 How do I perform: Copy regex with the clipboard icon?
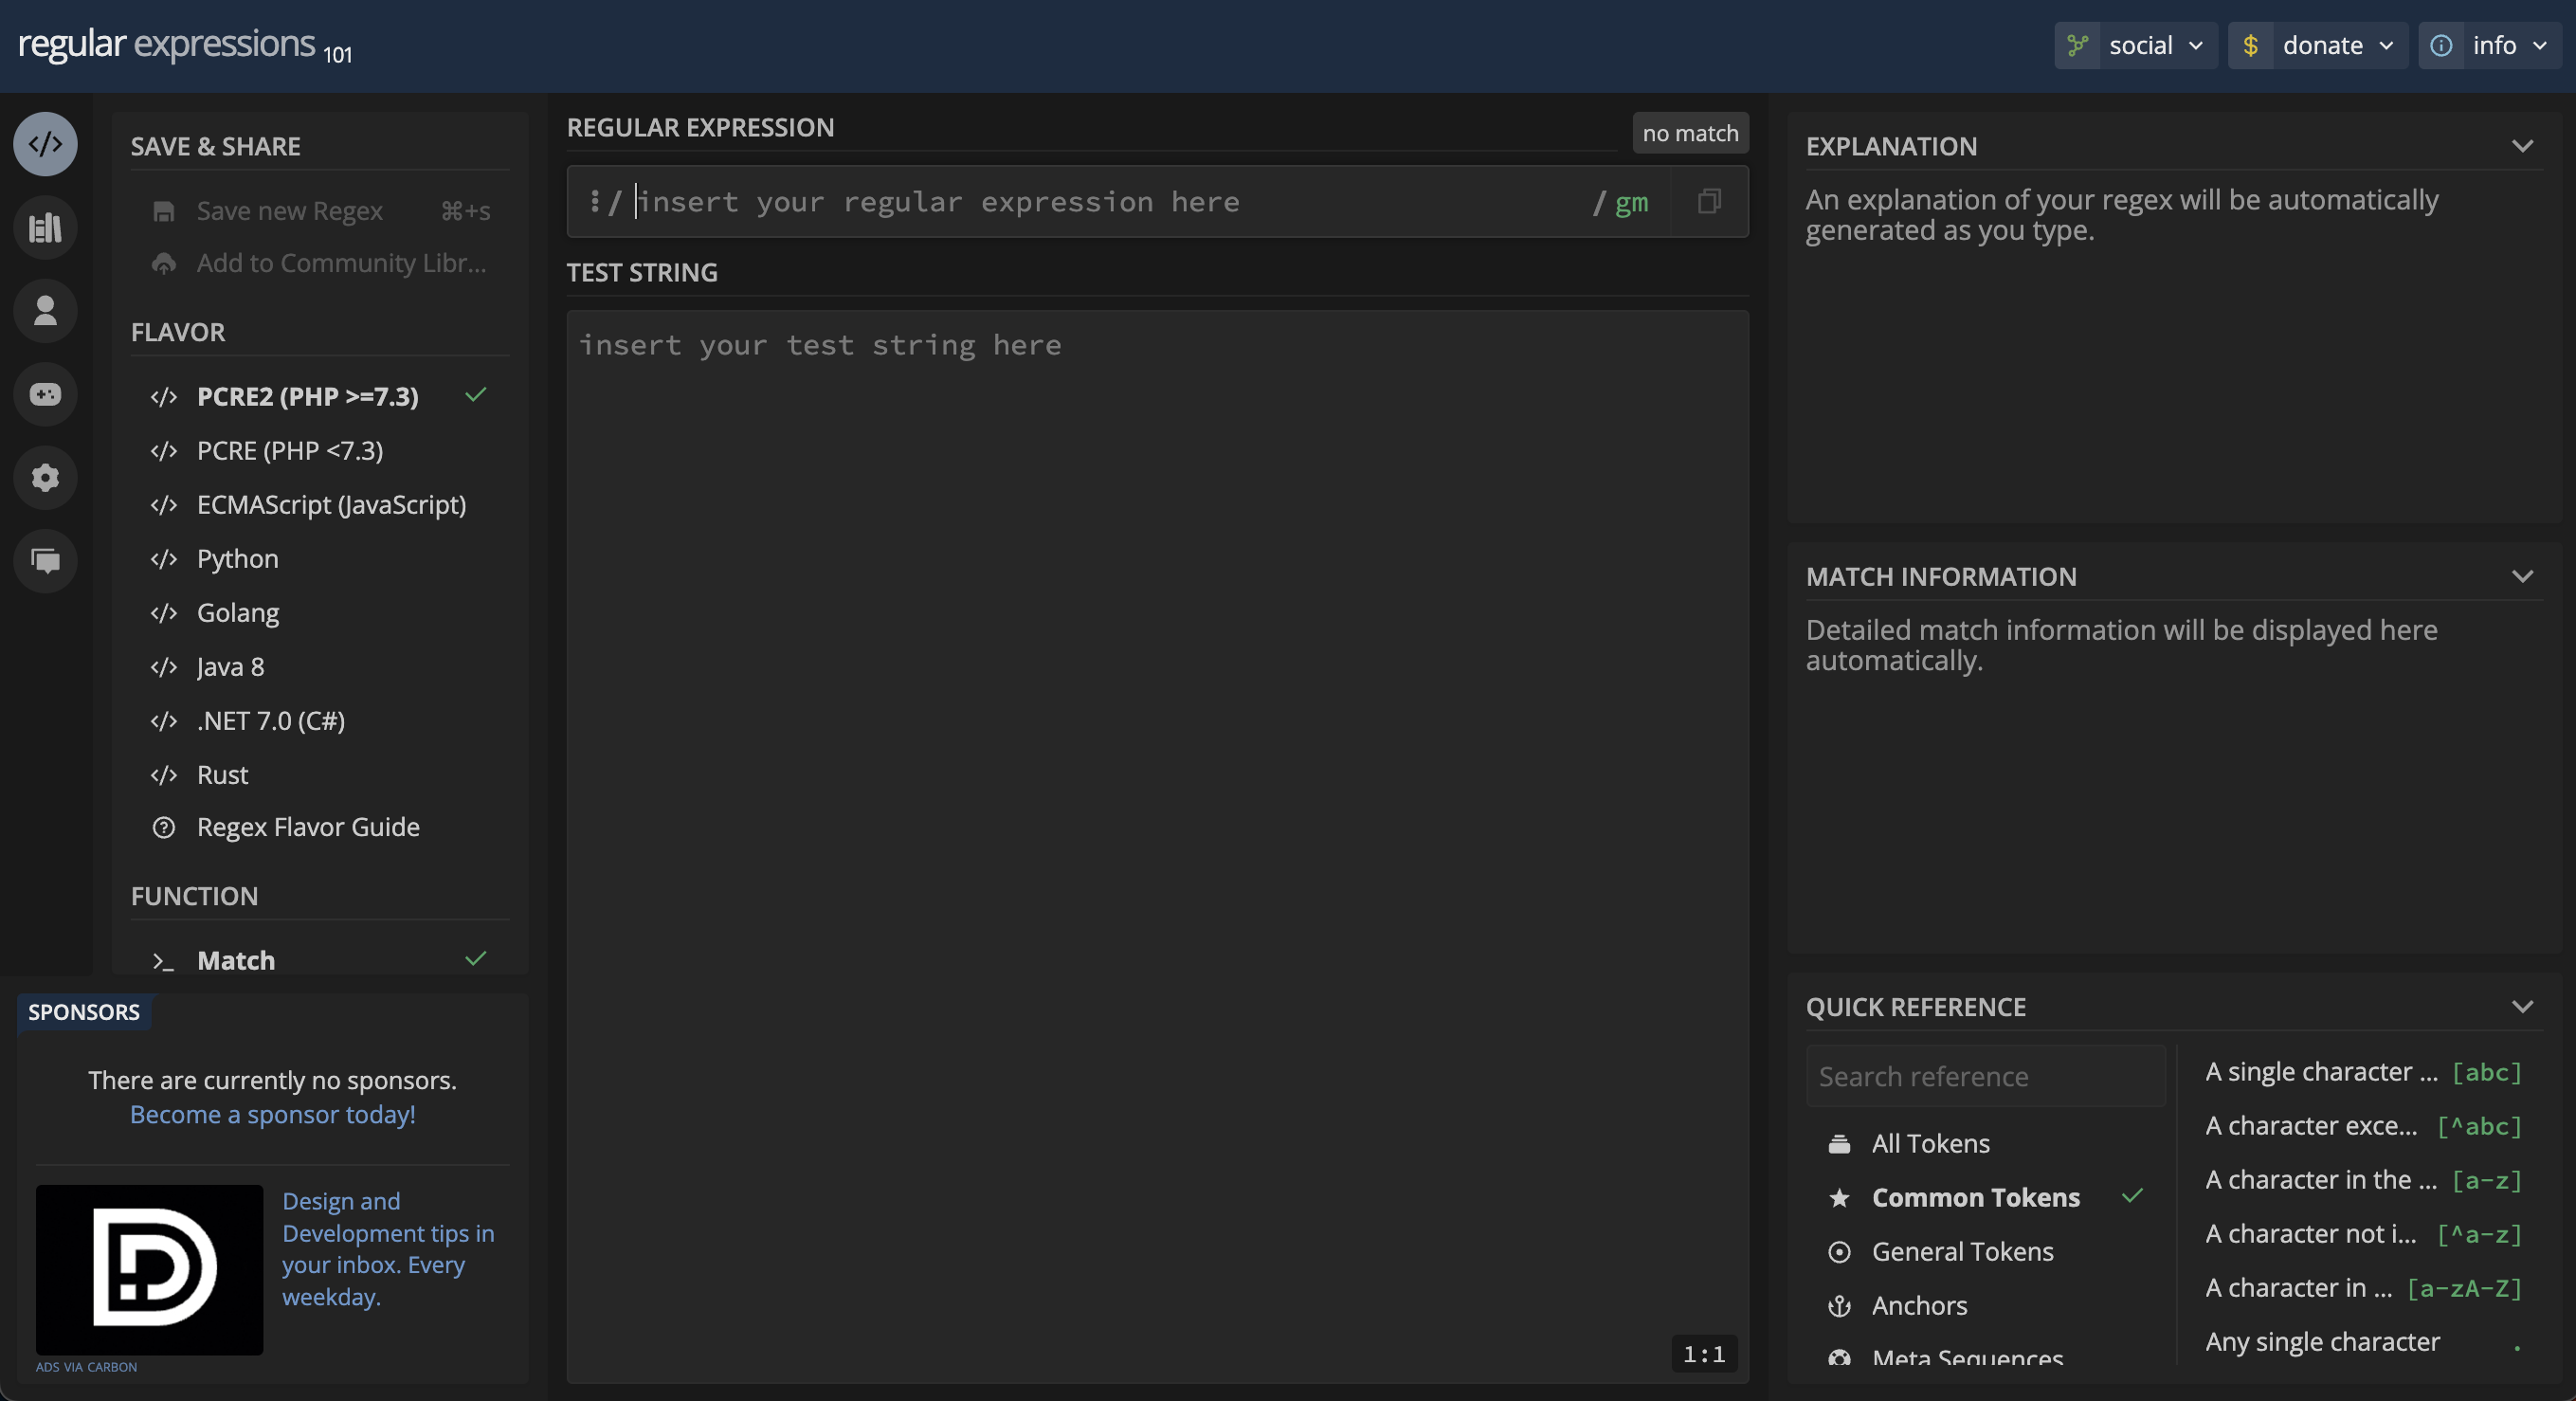tap(1709, 202)
